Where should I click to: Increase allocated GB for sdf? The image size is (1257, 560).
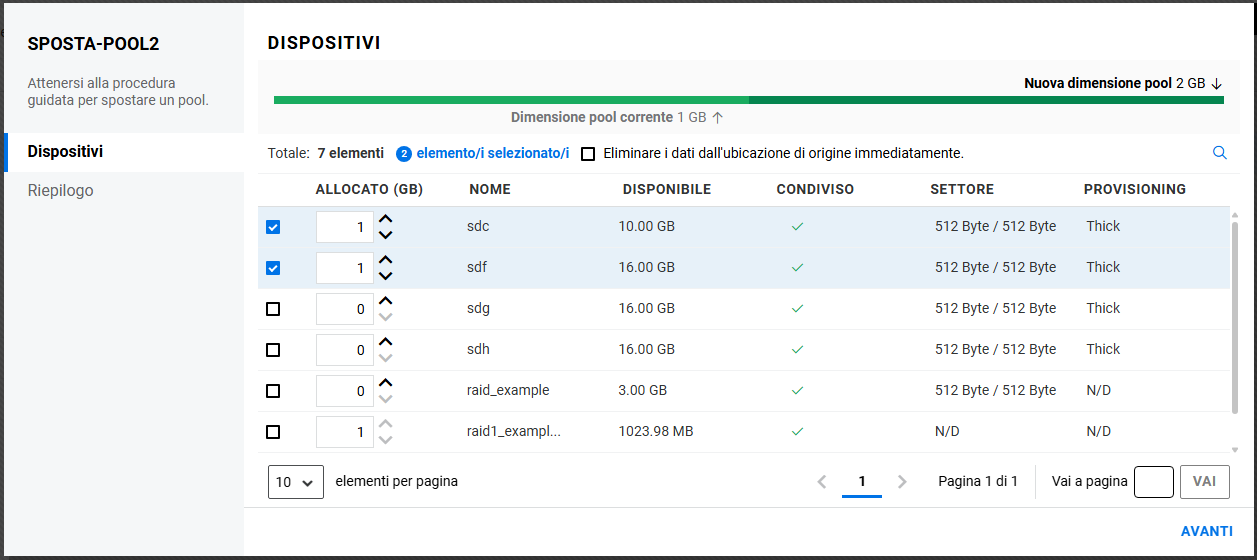pos(386,260)
